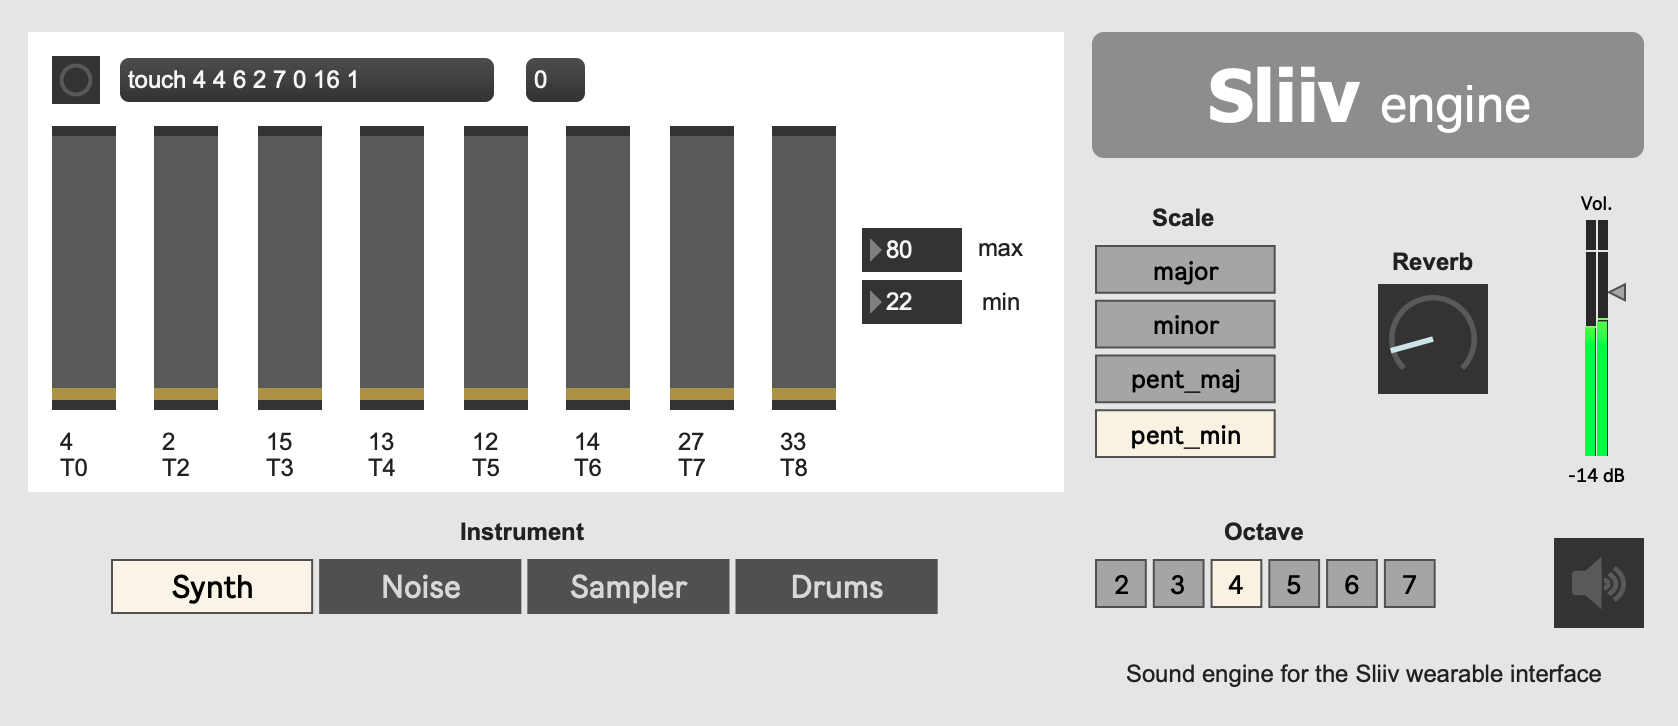
Task: Switch instrument to Drums
Action: (836, 586)
